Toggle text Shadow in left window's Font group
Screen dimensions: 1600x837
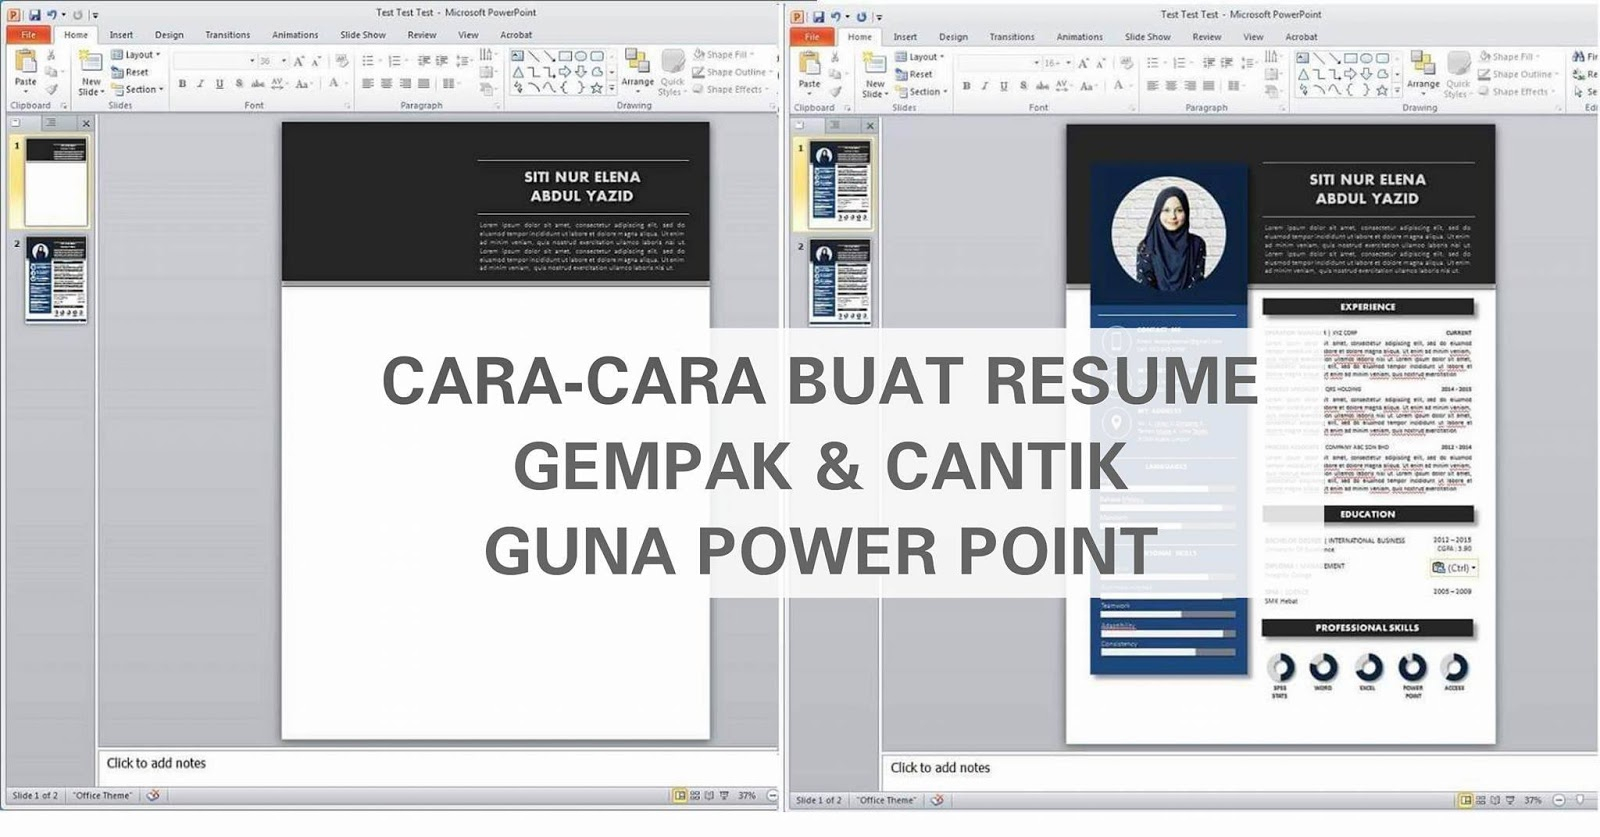coord(239,84)
